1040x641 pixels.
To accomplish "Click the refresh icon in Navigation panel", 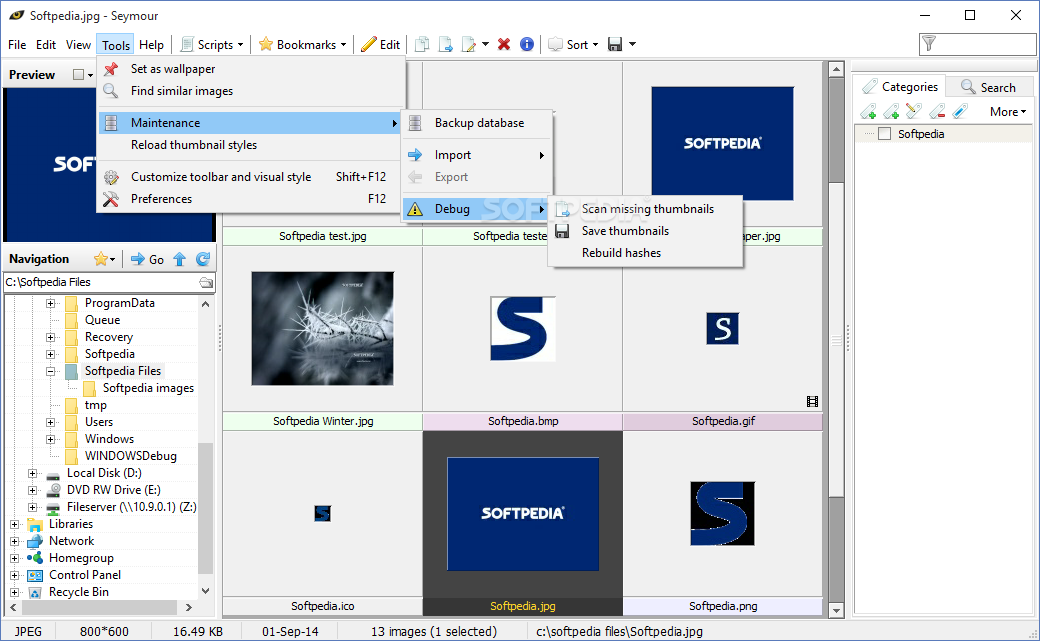I will (x=203, y=259).
